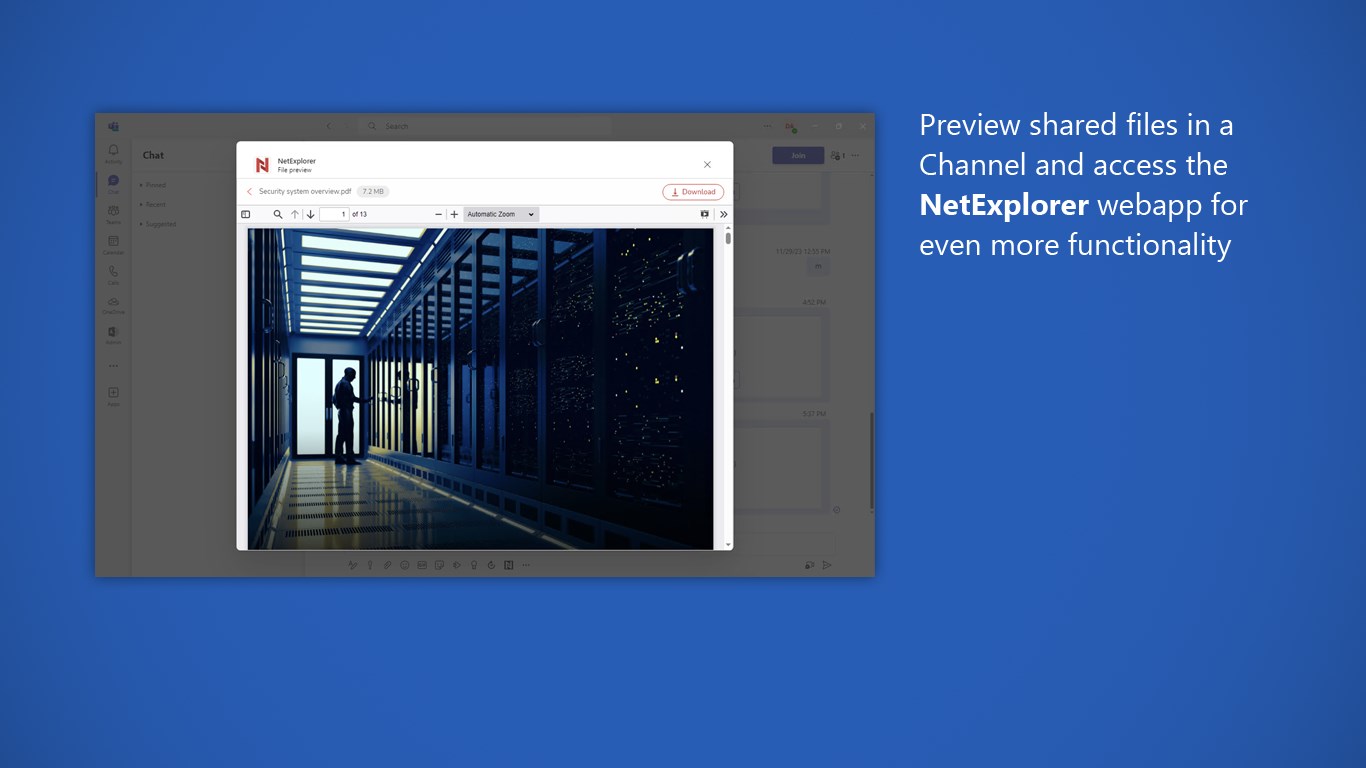Expand the Recent chats section
The width and height of the screenshot is (1366, 768).
tap(153, 204)
